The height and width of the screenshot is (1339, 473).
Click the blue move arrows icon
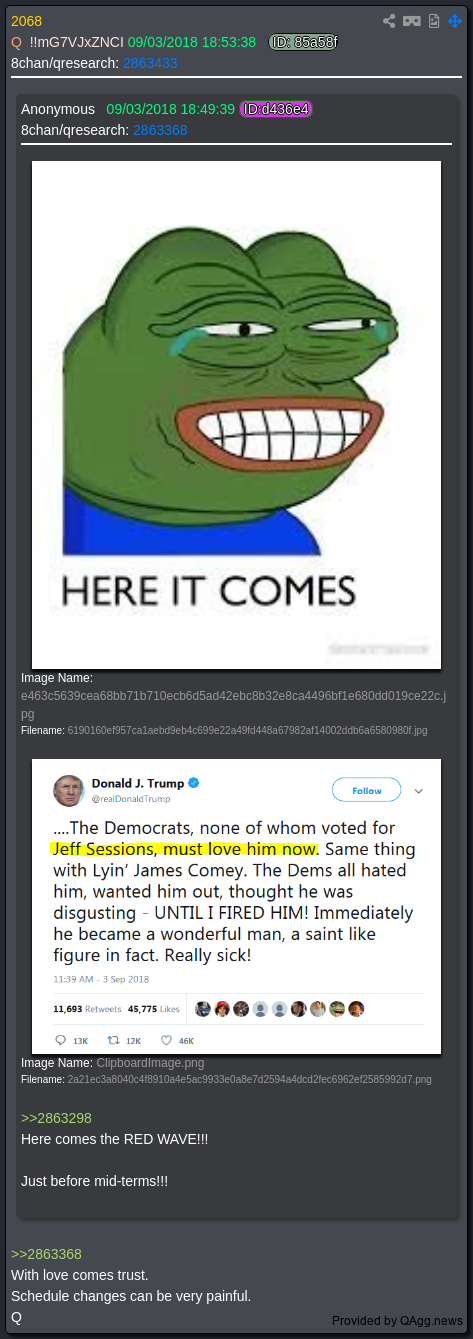(x=456, y=21)
